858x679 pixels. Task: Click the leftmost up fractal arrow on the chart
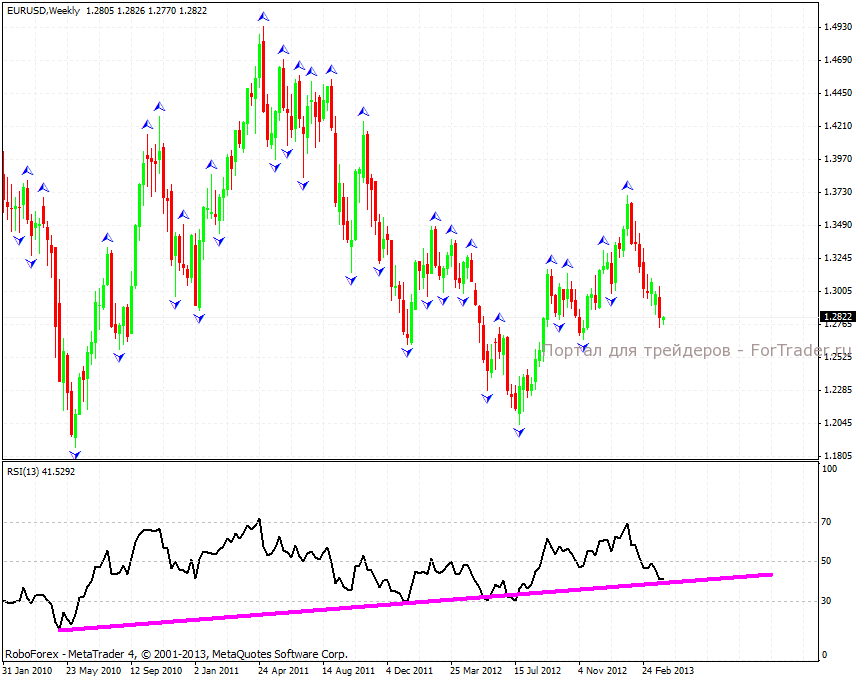tap(27, 171)
